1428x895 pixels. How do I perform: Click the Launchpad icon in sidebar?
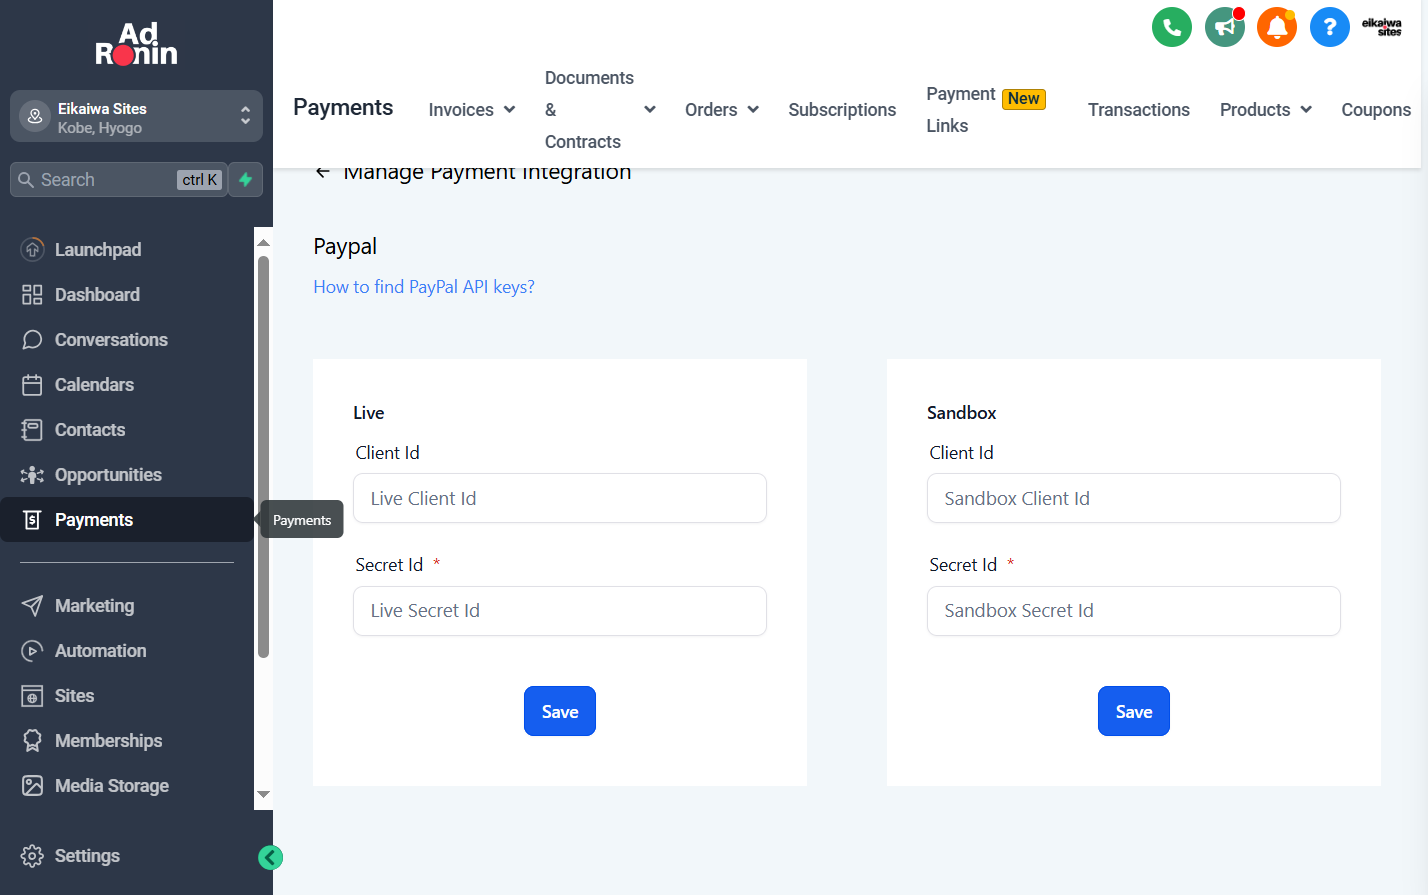(x=32, y=249)
